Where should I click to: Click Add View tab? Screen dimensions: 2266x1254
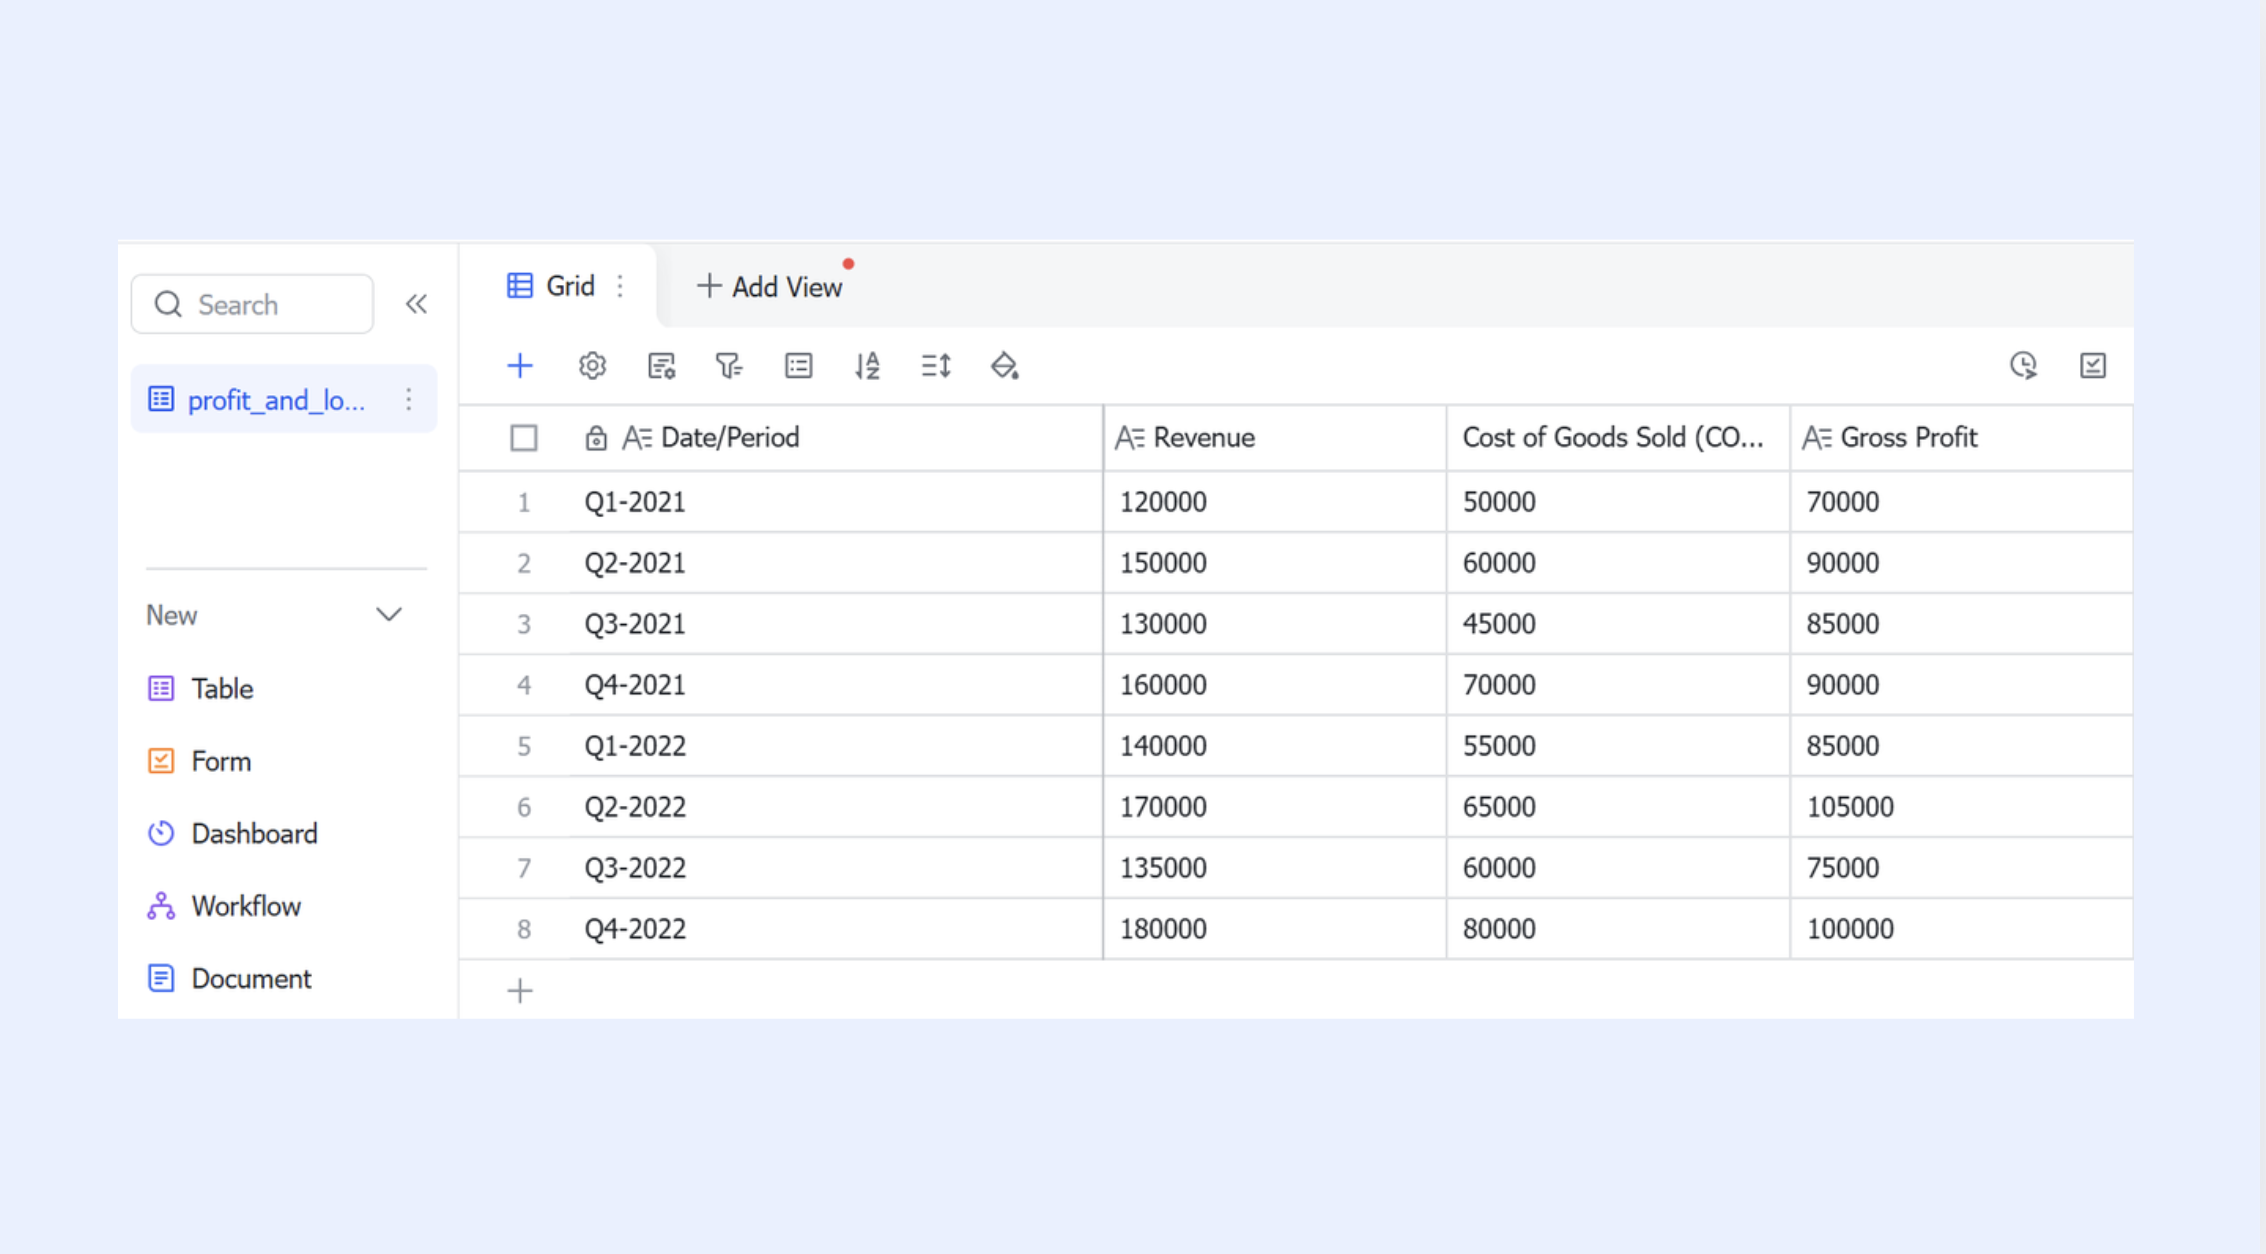click(x=770, y=287)
